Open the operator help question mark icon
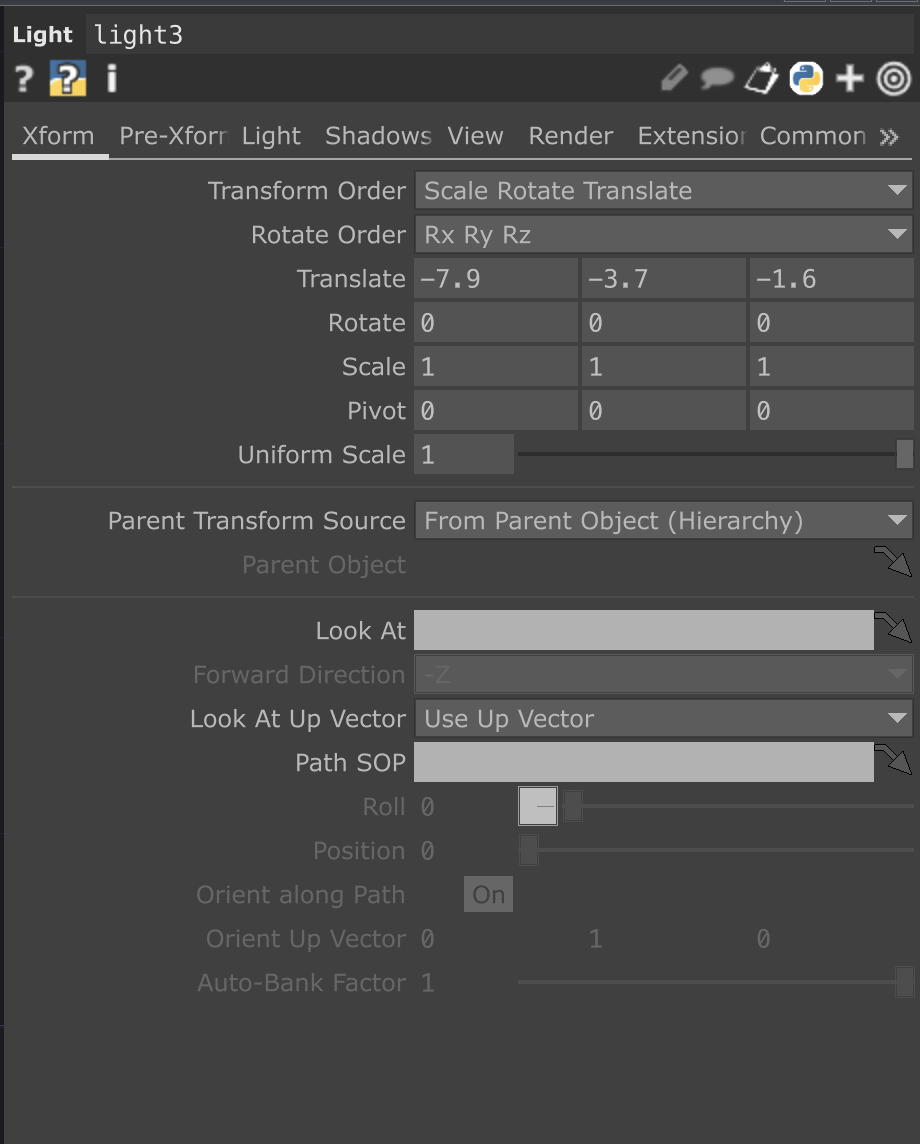Viewport: 920px width, 1144px height. 24,78
